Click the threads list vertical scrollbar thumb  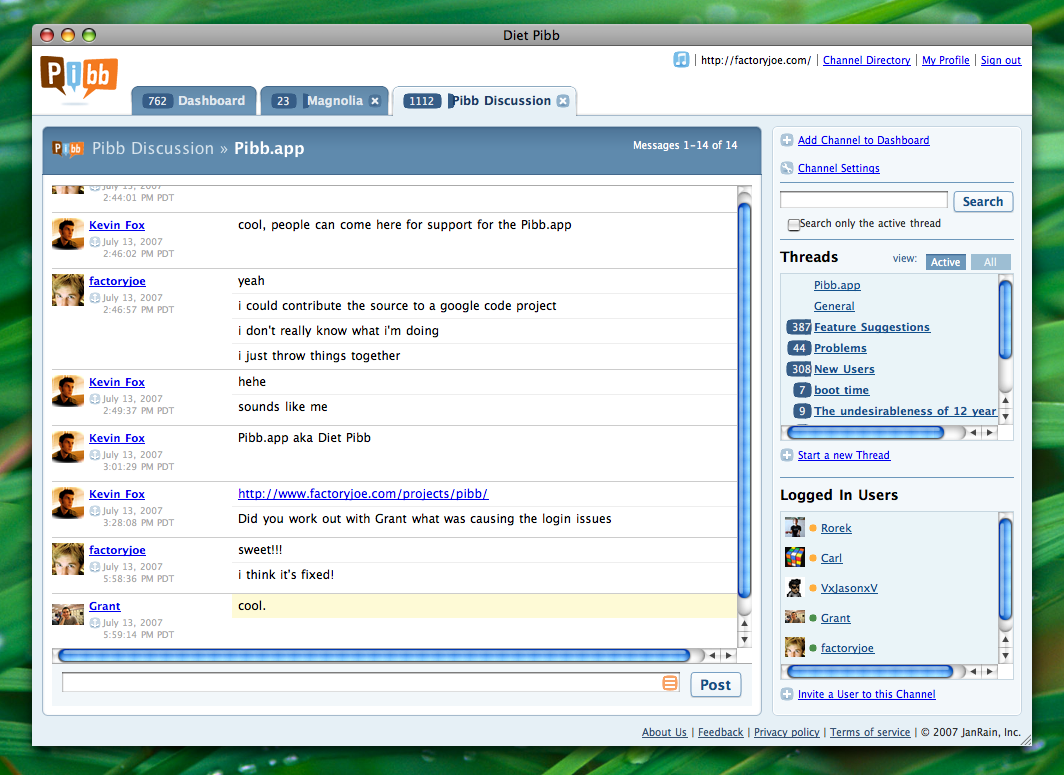point(1006,319)
